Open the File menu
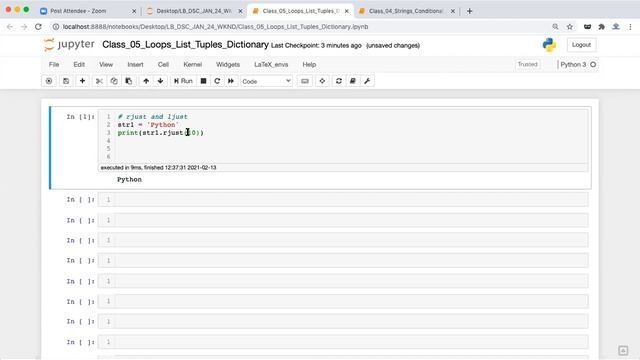Viewport: 640px width, 360px height. pos(54,64)
